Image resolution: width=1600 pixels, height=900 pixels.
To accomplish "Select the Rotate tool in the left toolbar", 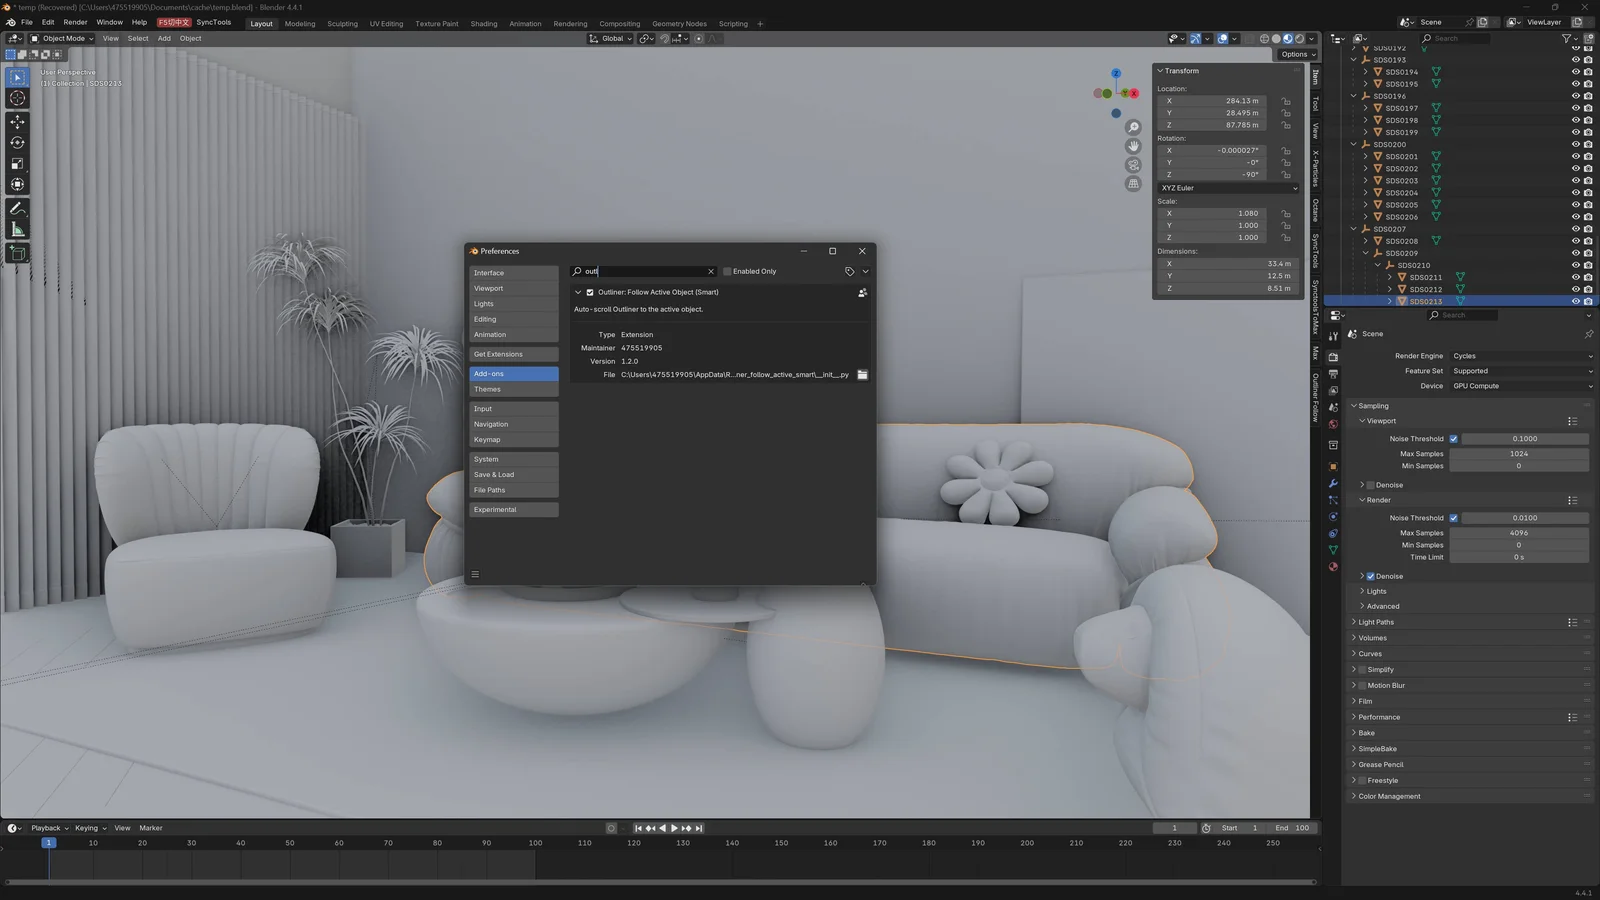I will click(x=17, y=142).
